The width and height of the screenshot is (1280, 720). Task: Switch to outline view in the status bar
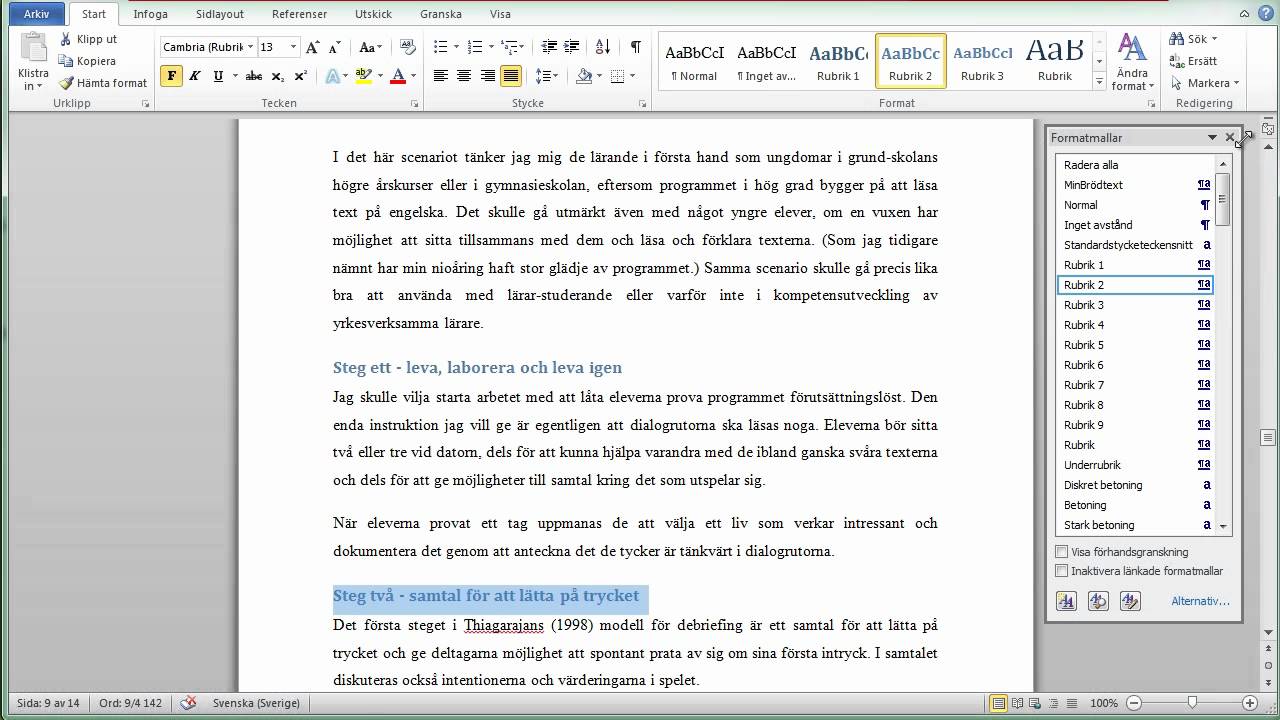pyautogui.click(x=1052, y=703)
